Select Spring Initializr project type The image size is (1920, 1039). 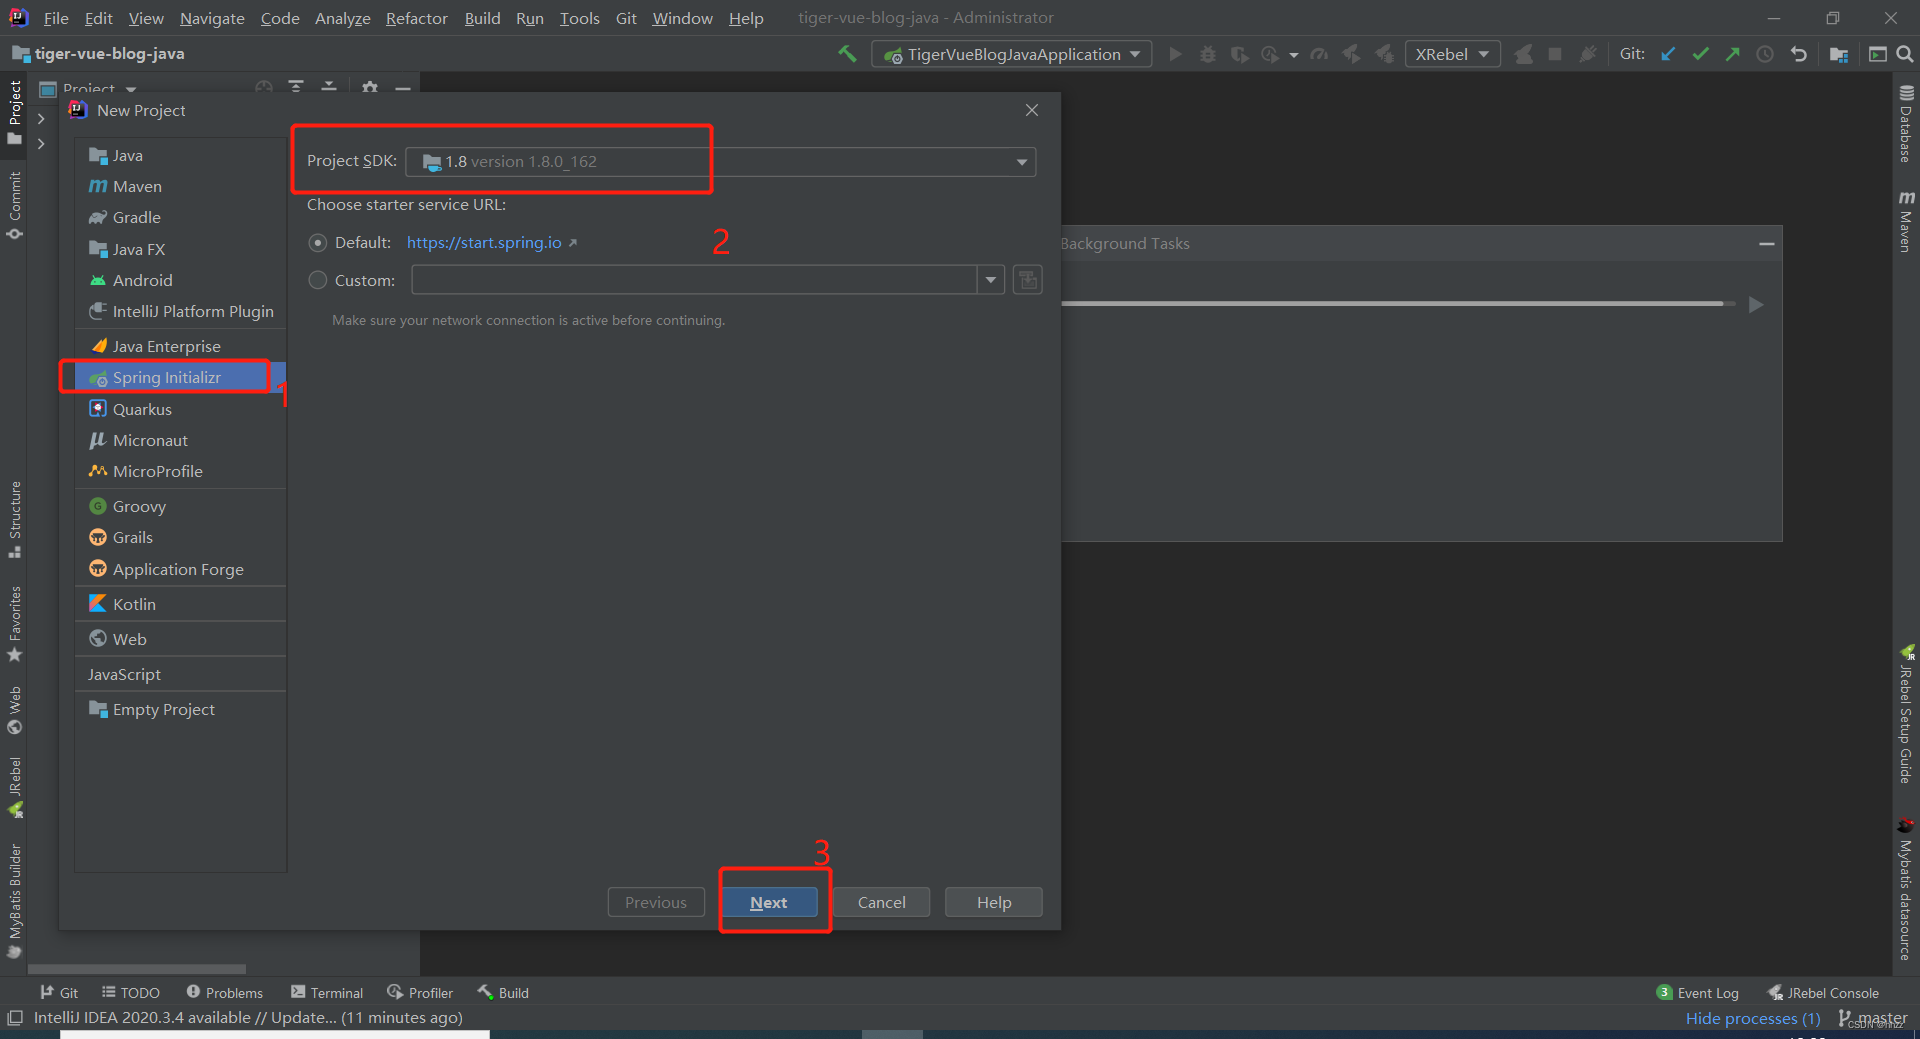point(180,377)
